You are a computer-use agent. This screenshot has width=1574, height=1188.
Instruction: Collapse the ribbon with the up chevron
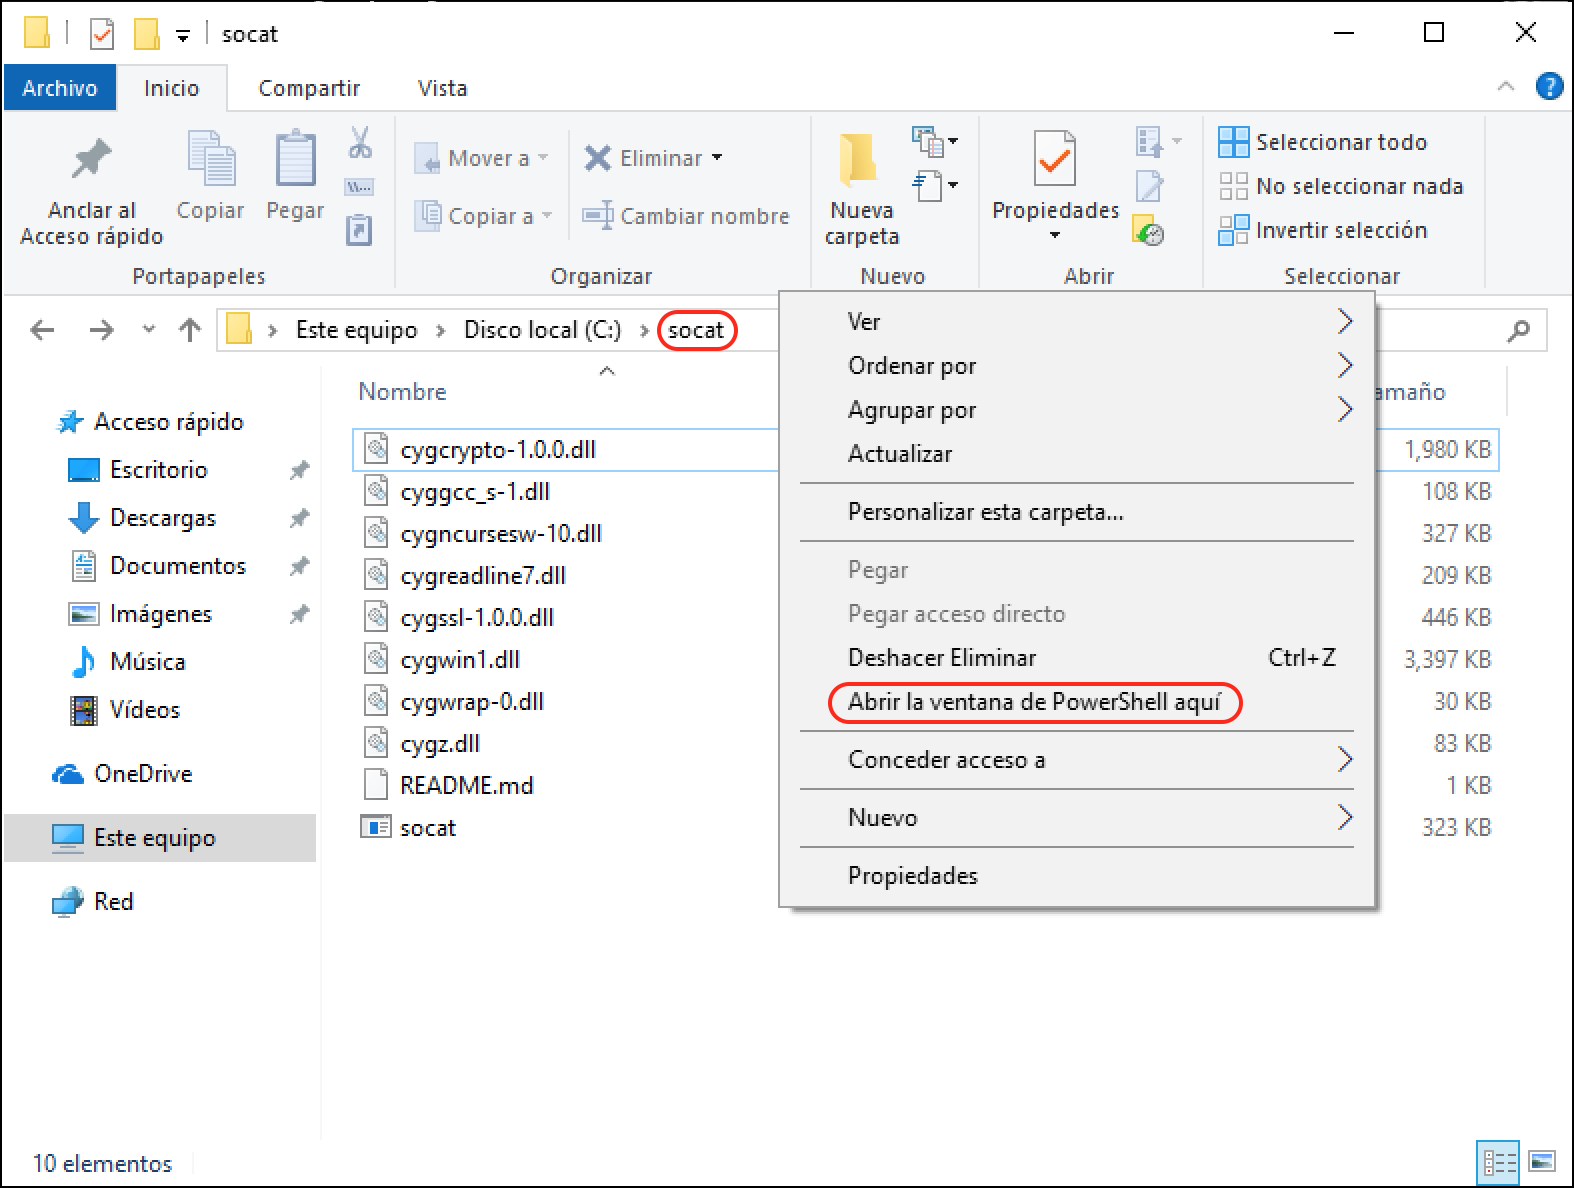[1505, 87]
